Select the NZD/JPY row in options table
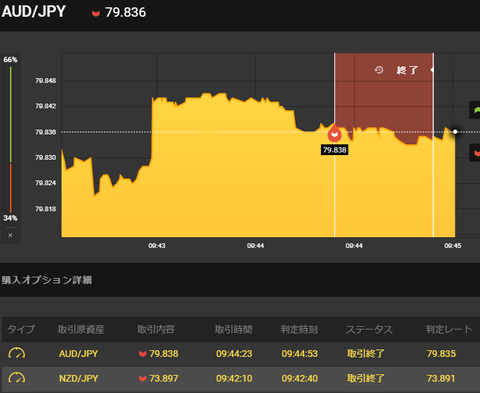This screenshot has width=480, height=393. 241,379
